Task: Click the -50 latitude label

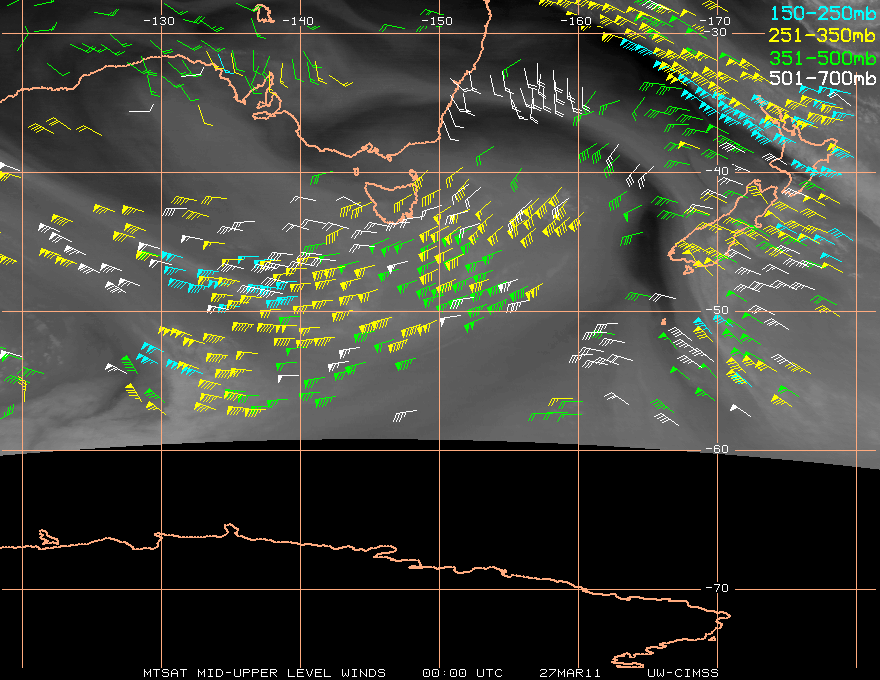Action: click(717, 310)
